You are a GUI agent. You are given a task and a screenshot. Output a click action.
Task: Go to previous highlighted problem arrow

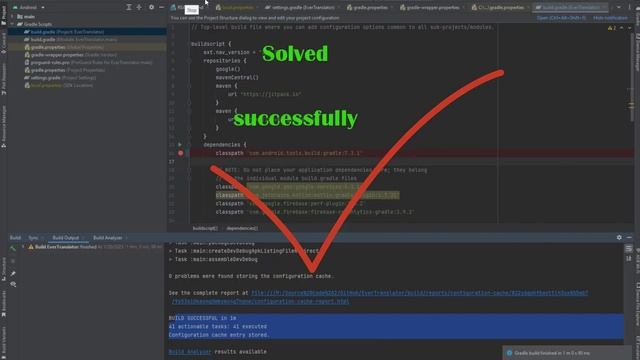[622, 28]
